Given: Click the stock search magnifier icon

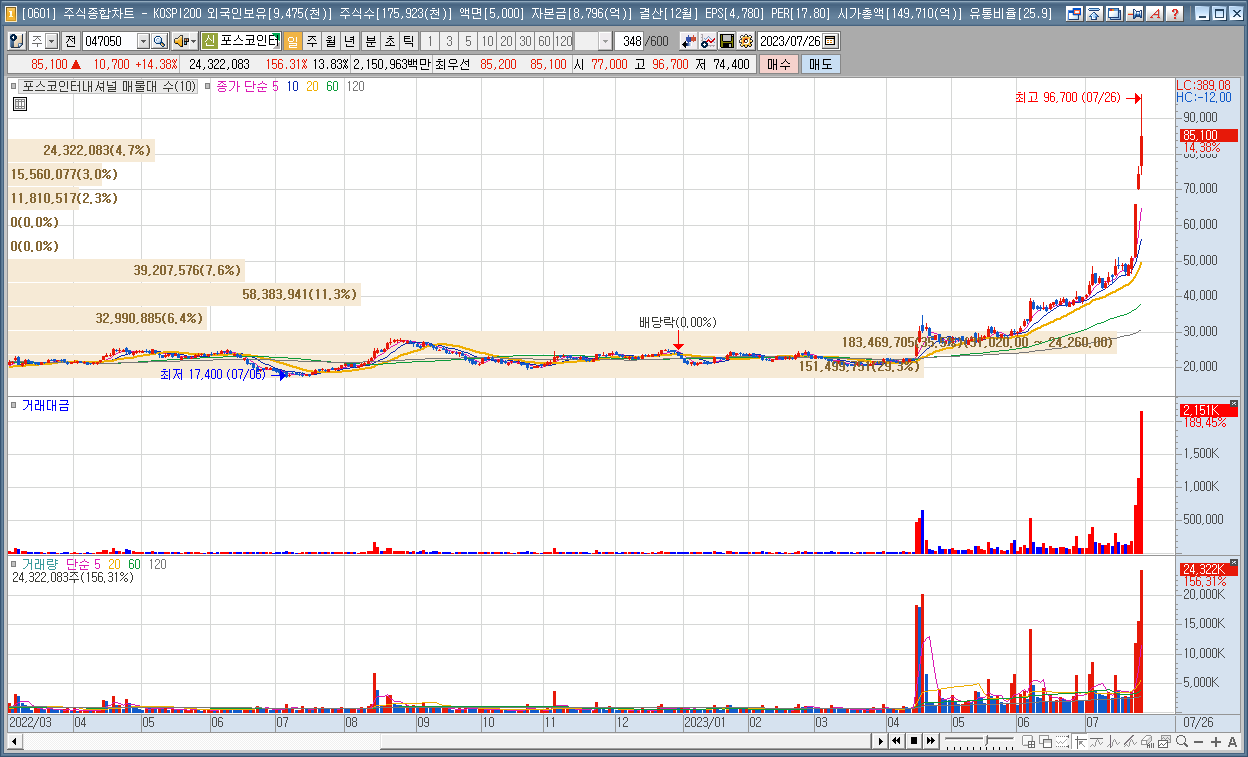Looking at the screenshot, I should 159,41.
